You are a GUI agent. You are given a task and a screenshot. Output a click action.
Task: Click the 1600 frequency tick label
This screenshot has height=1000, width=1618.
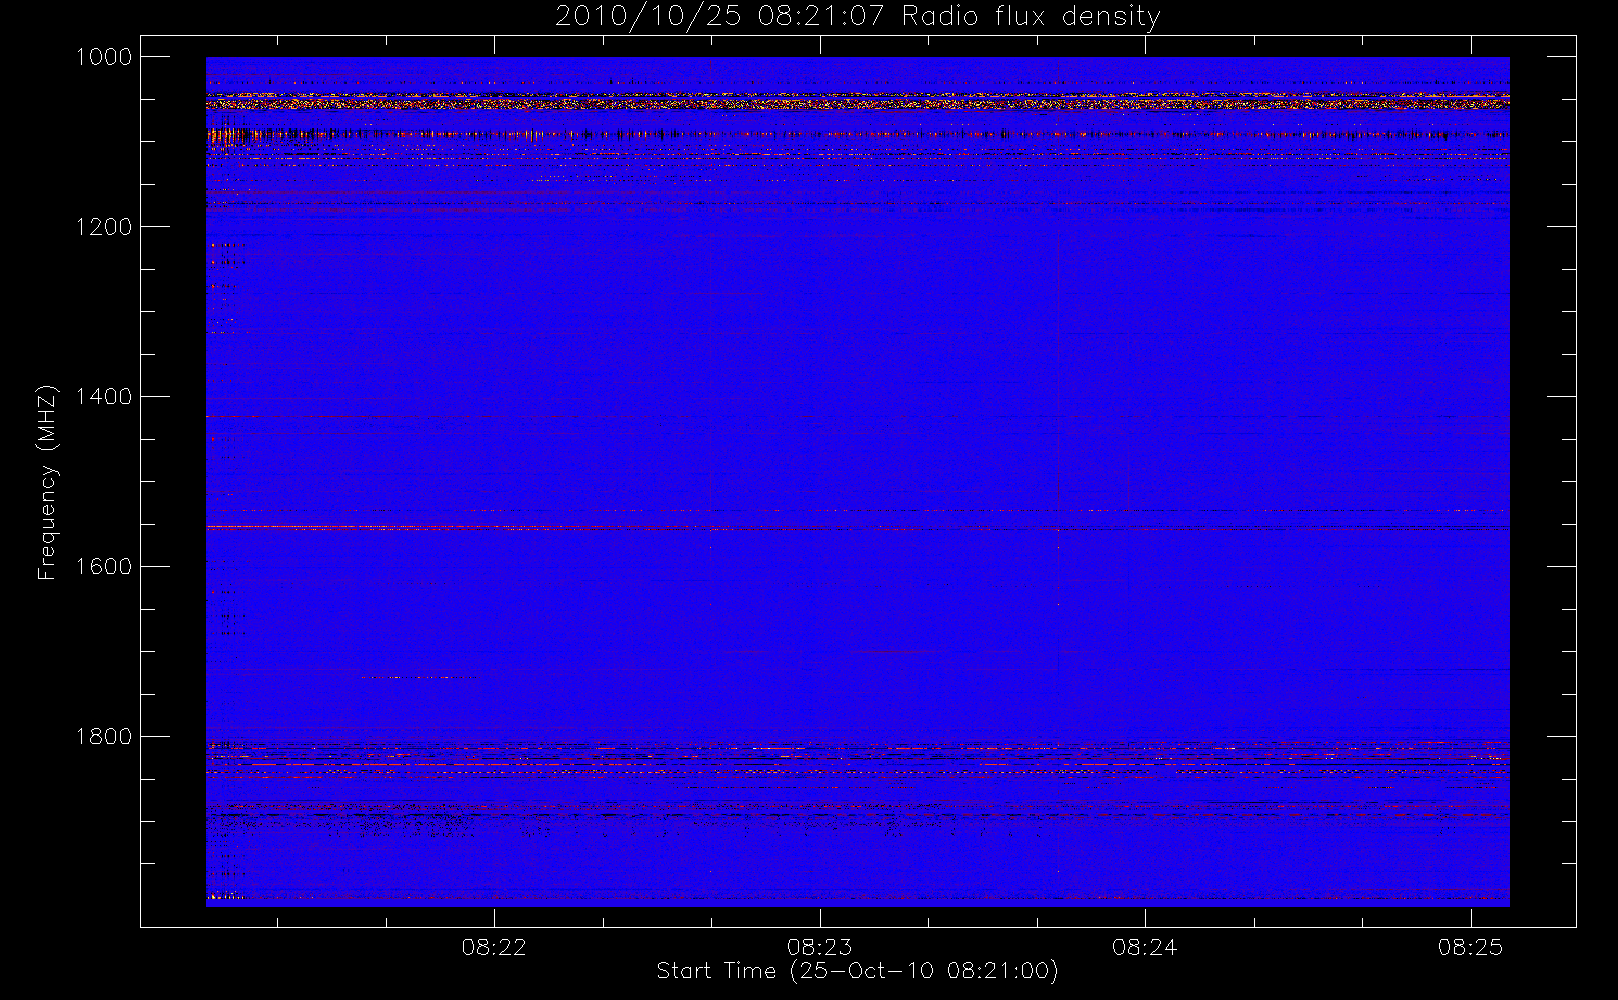[104, 567]
